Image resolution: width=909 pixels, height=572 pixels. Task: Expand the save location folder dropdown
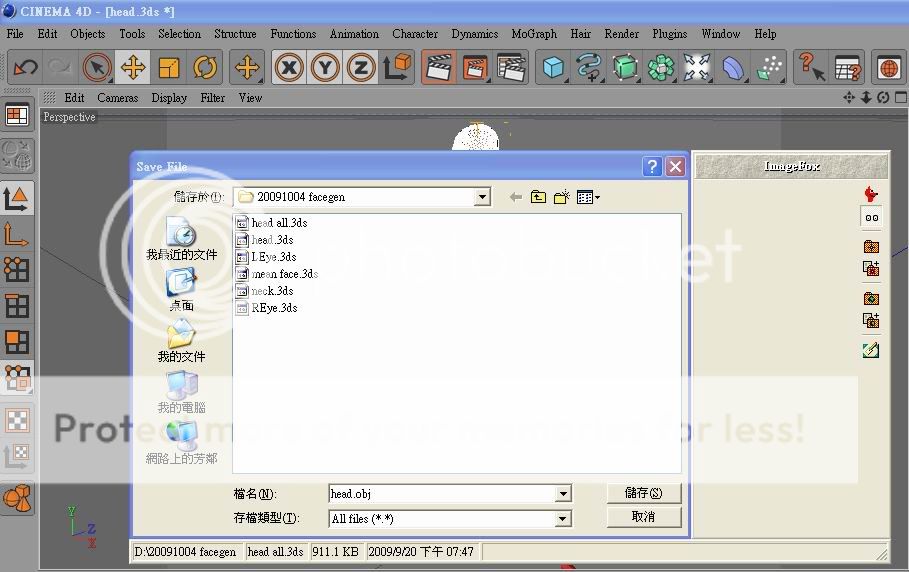tap(483, 197)
